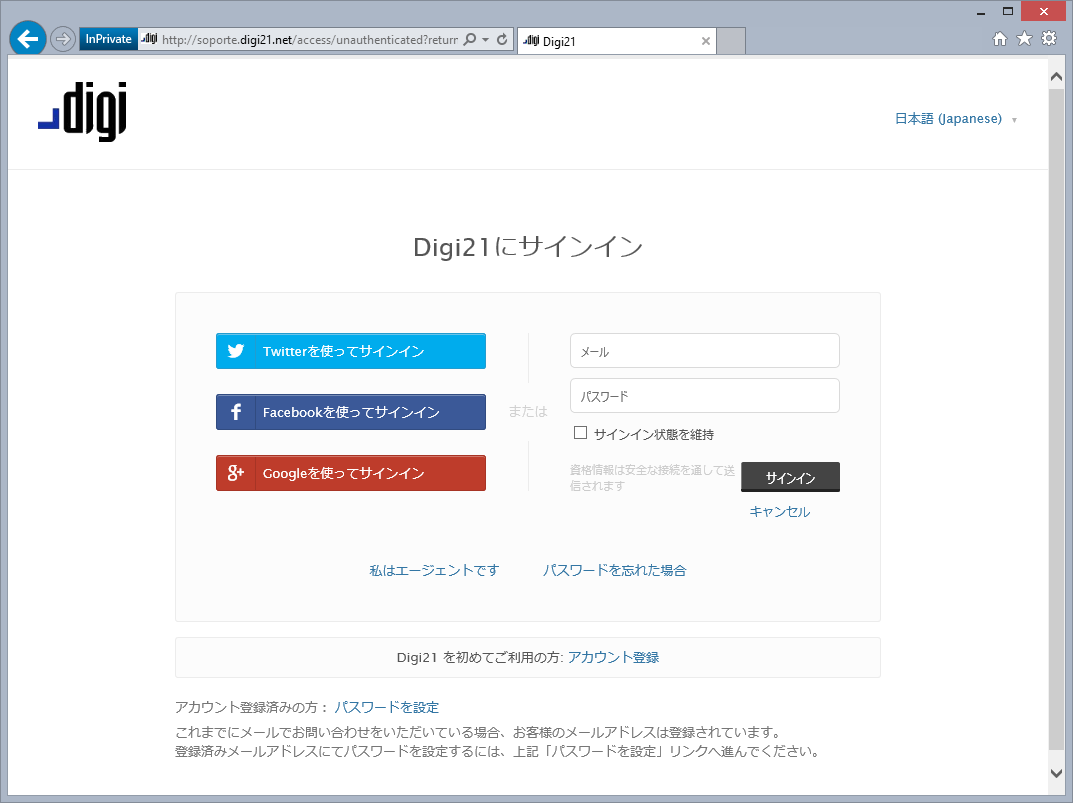
Task: Click the browser Back arrow button
Action: pyautogui.click(x=28, y=39)
